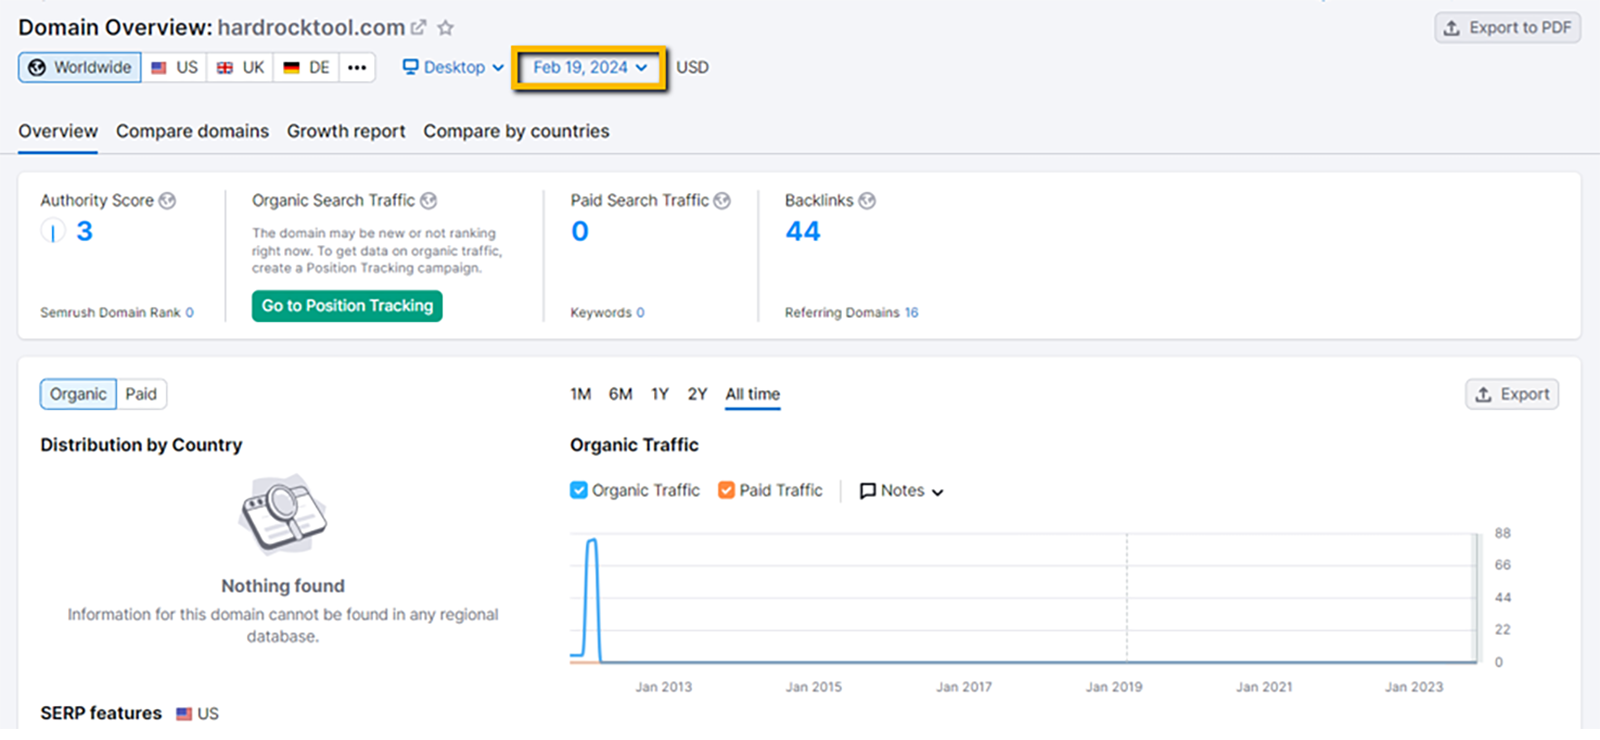Open the Feb 19, 2024 date picker

coord(589,68)
